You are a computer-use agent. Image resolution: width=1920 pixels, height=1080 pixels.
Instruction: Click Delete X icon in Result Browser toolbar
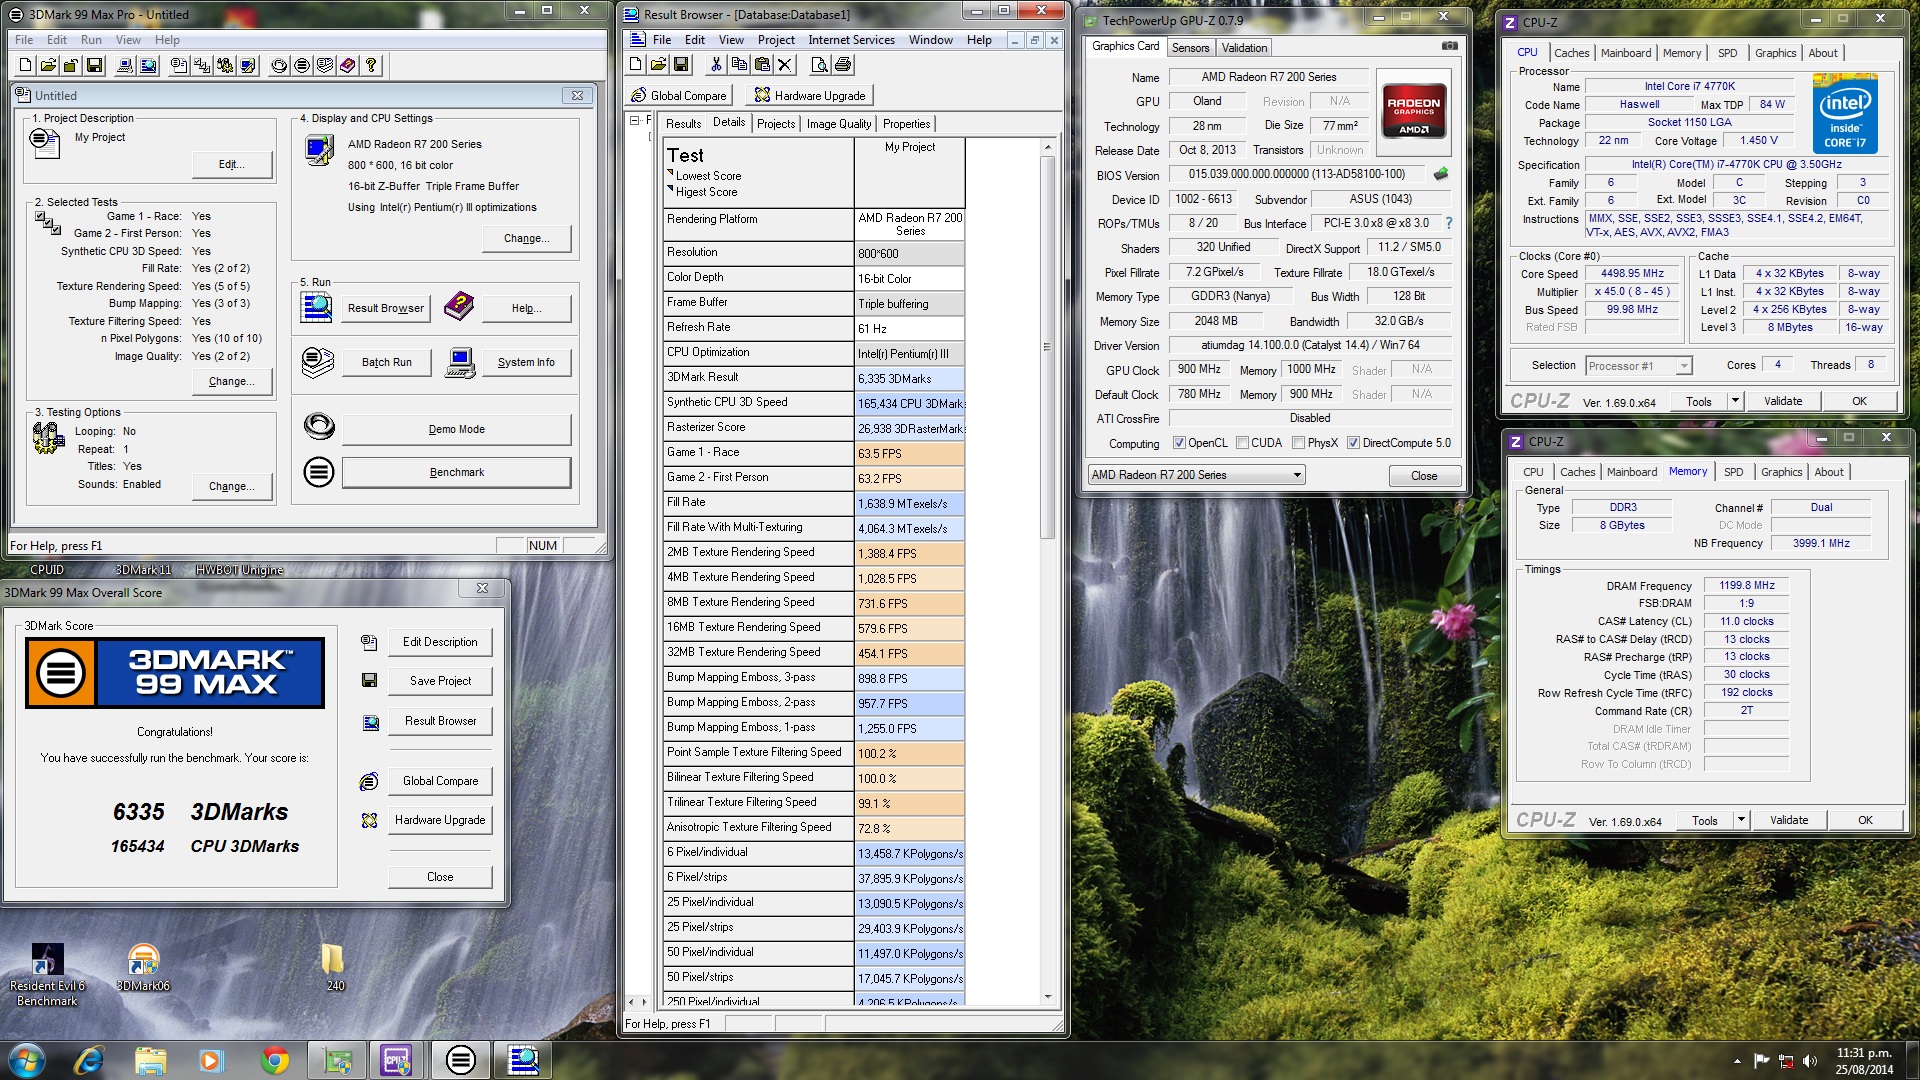click(x=785, y=65)
